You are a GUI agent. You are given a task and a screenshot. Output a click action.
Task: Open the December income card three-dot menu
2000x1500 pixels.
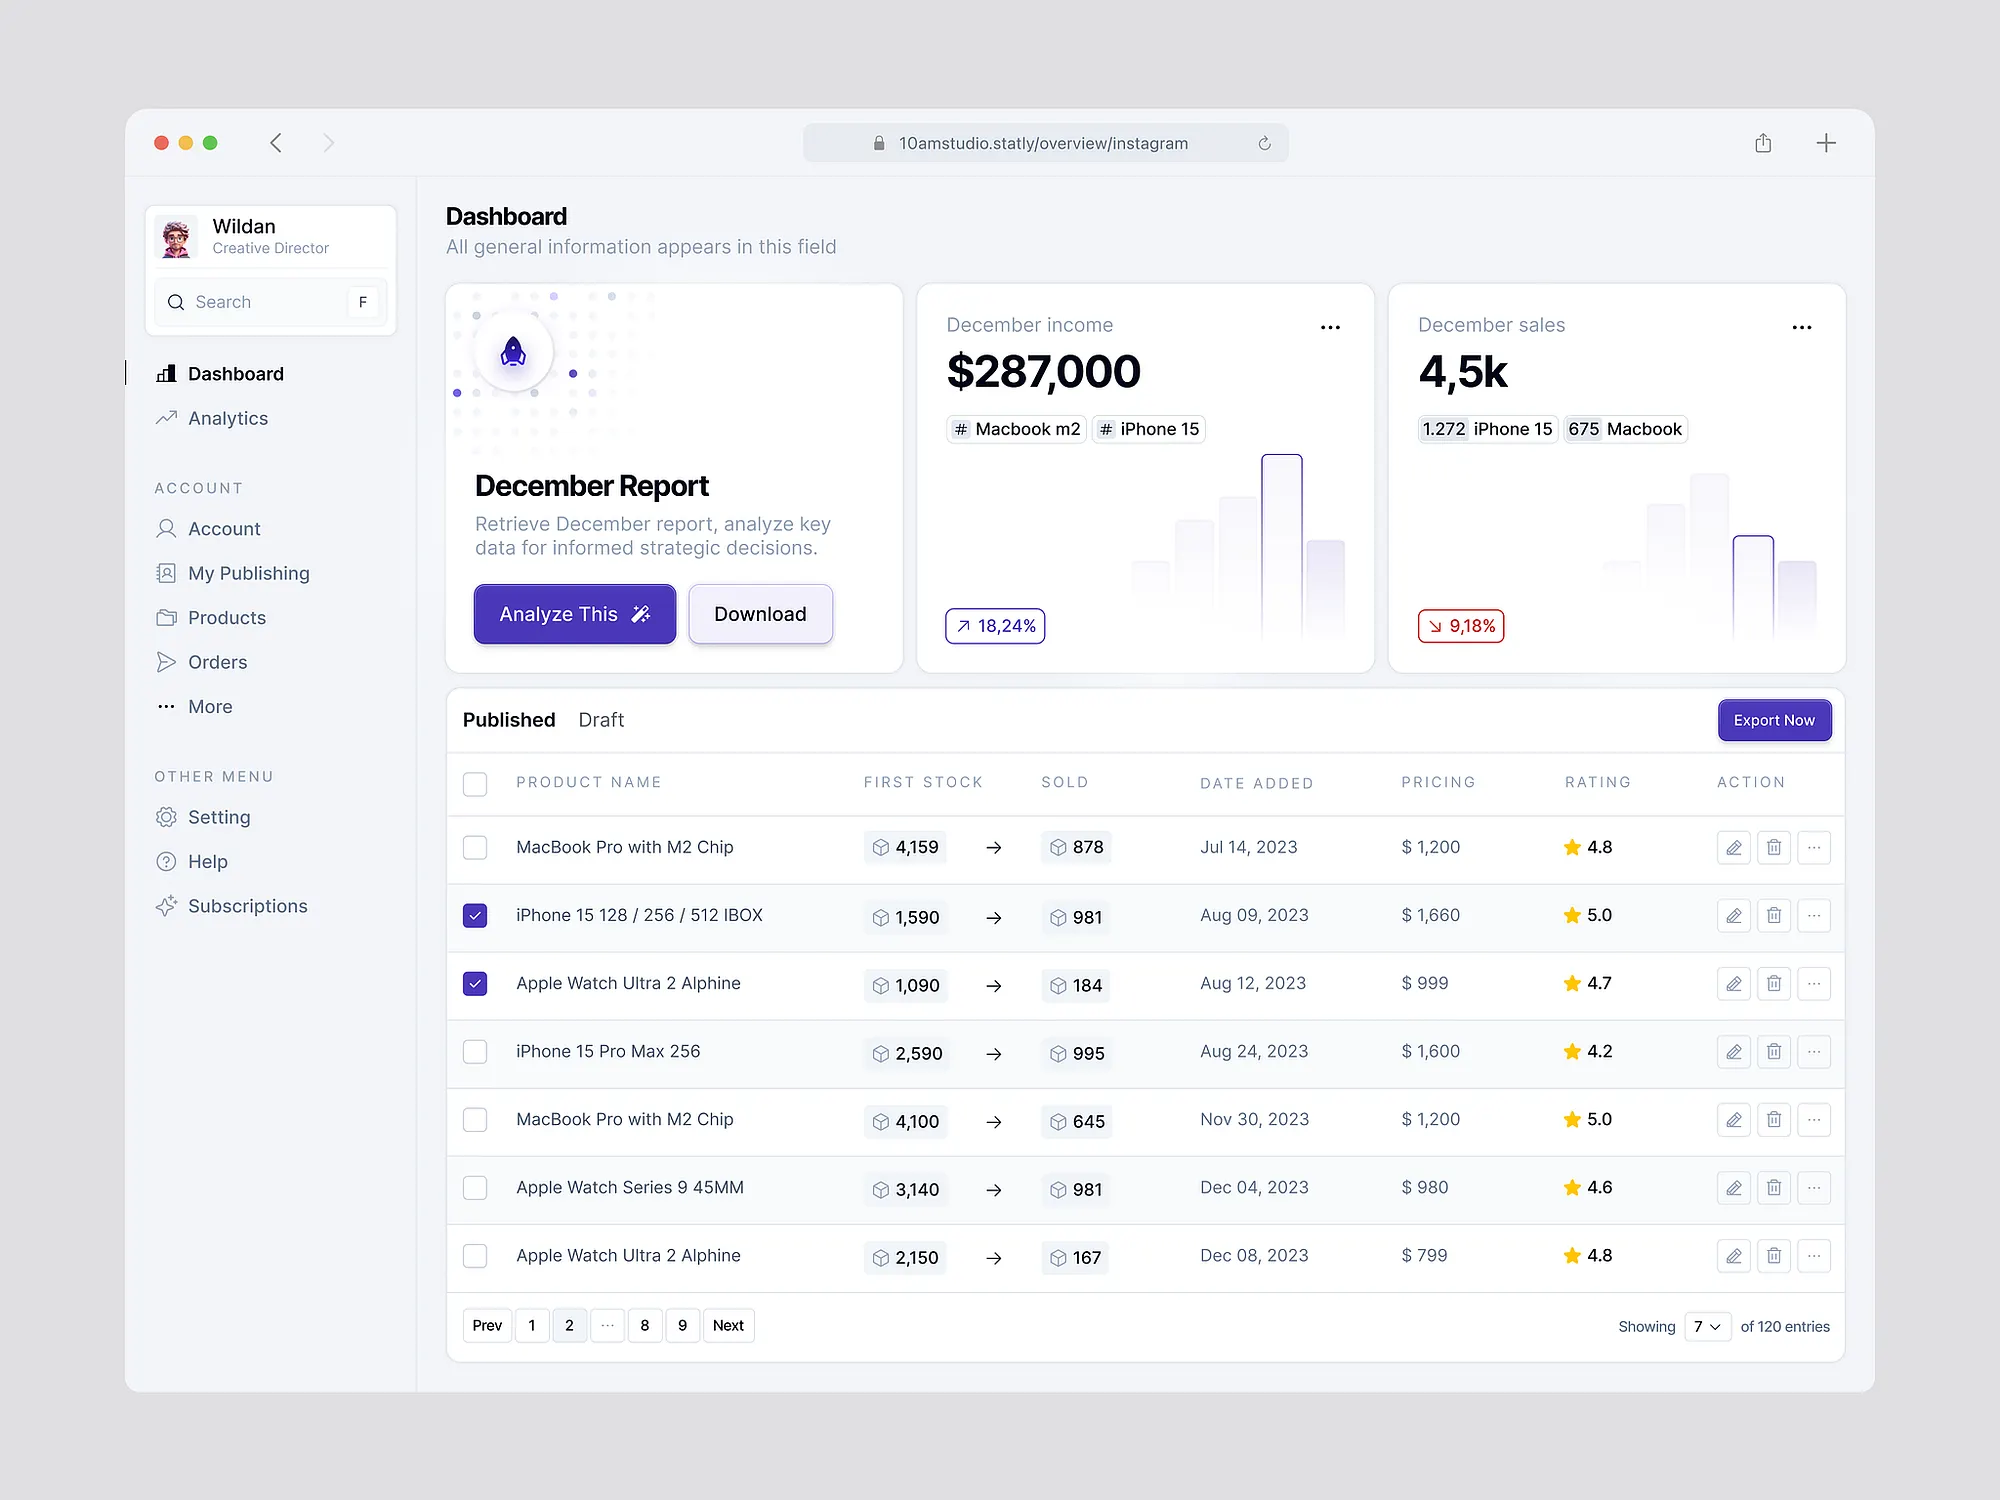pos(1329,327)
